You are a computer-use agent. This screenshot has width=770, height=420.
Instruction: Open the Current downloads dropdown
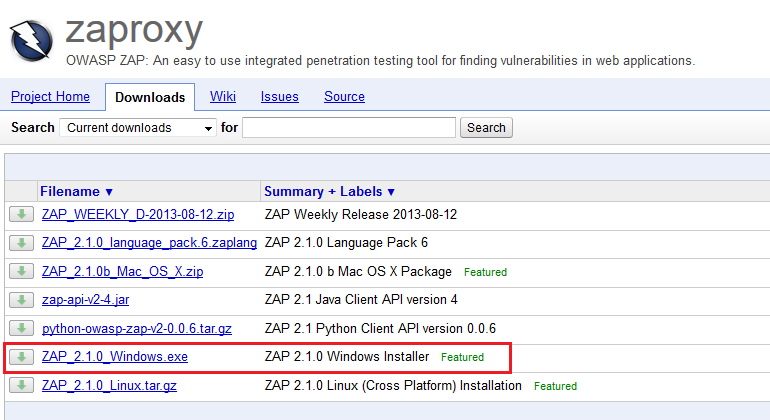click(138, 128)
